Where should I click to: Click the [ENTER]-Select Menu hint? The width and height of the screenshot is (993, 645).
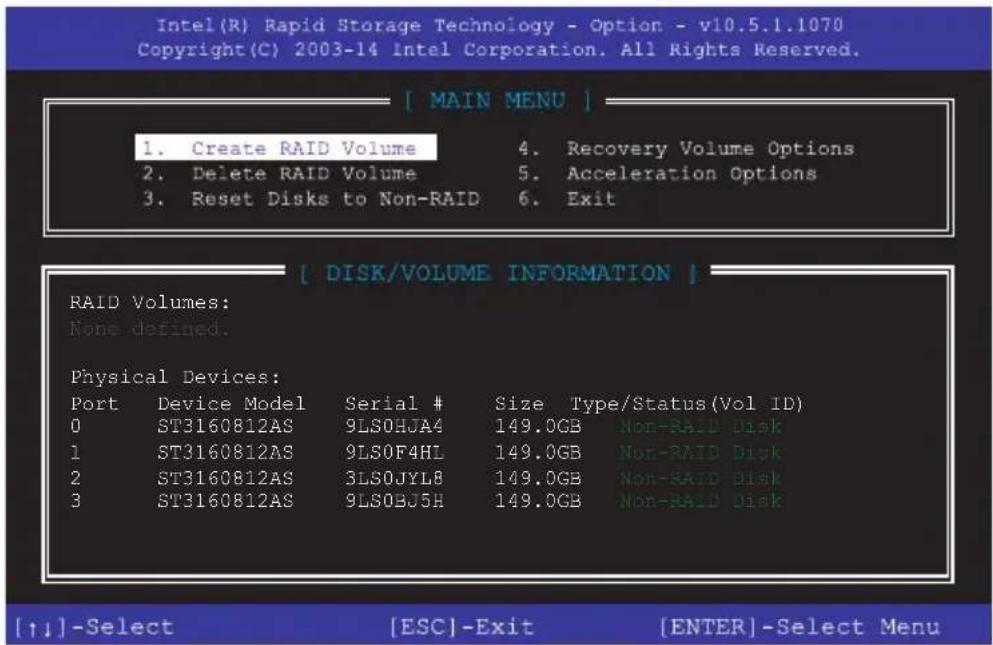[x=800, y=627]
